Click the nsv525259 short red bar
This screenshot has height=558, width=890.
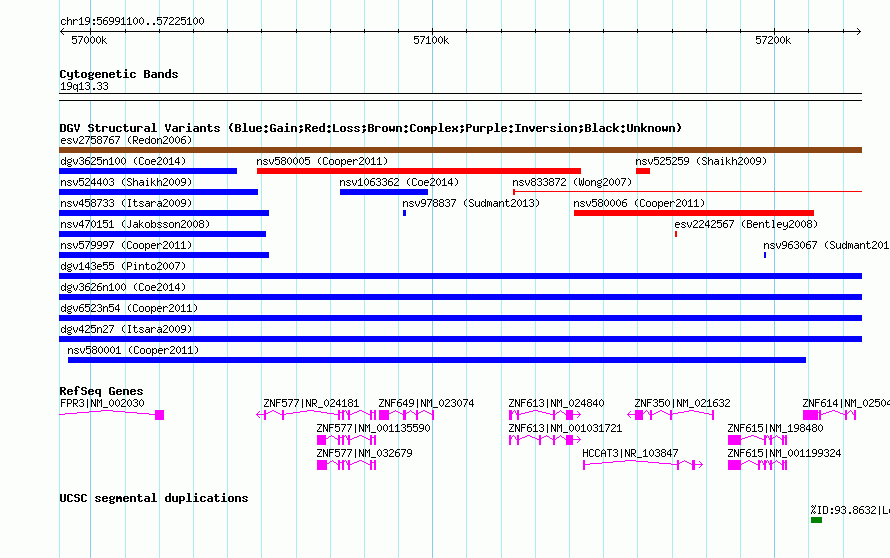click(x=643, y=171)
